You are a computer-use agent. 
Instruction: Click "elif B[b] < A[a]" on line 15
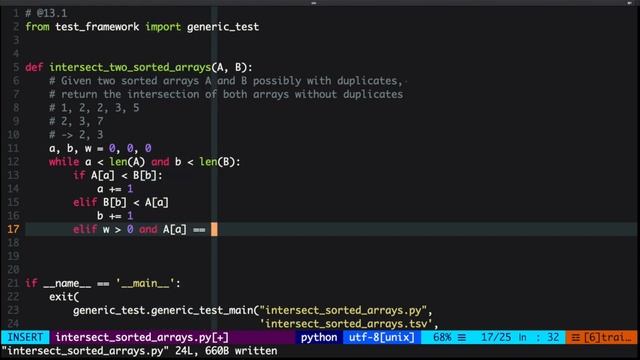point(121,202)
